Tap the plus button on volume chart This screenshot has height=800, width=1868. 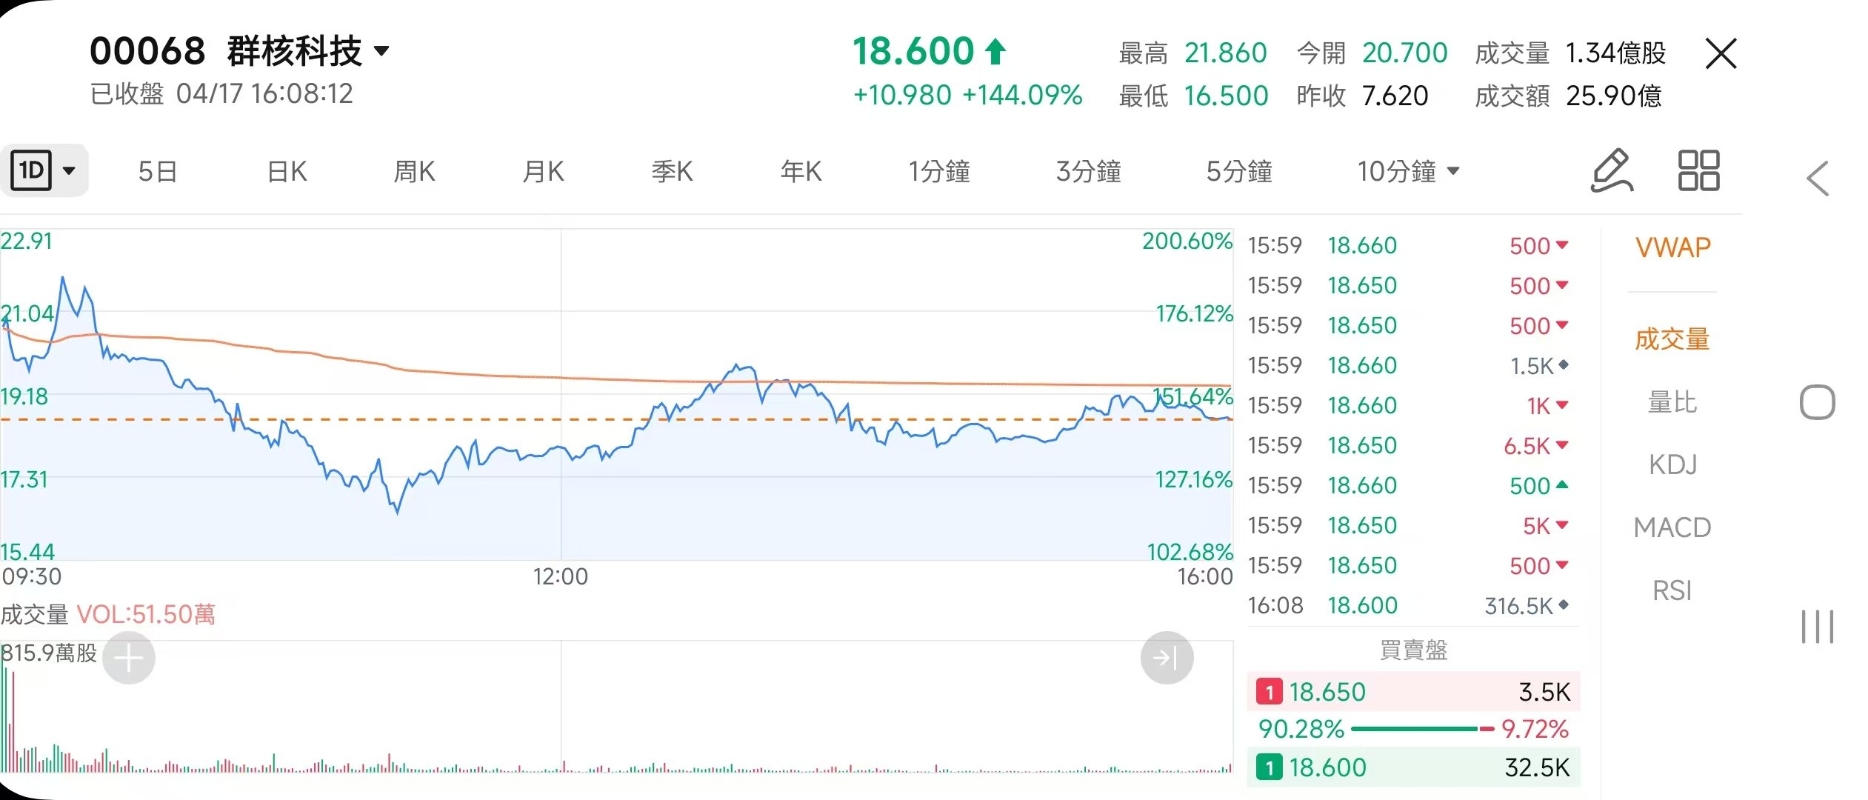[129, 658]
